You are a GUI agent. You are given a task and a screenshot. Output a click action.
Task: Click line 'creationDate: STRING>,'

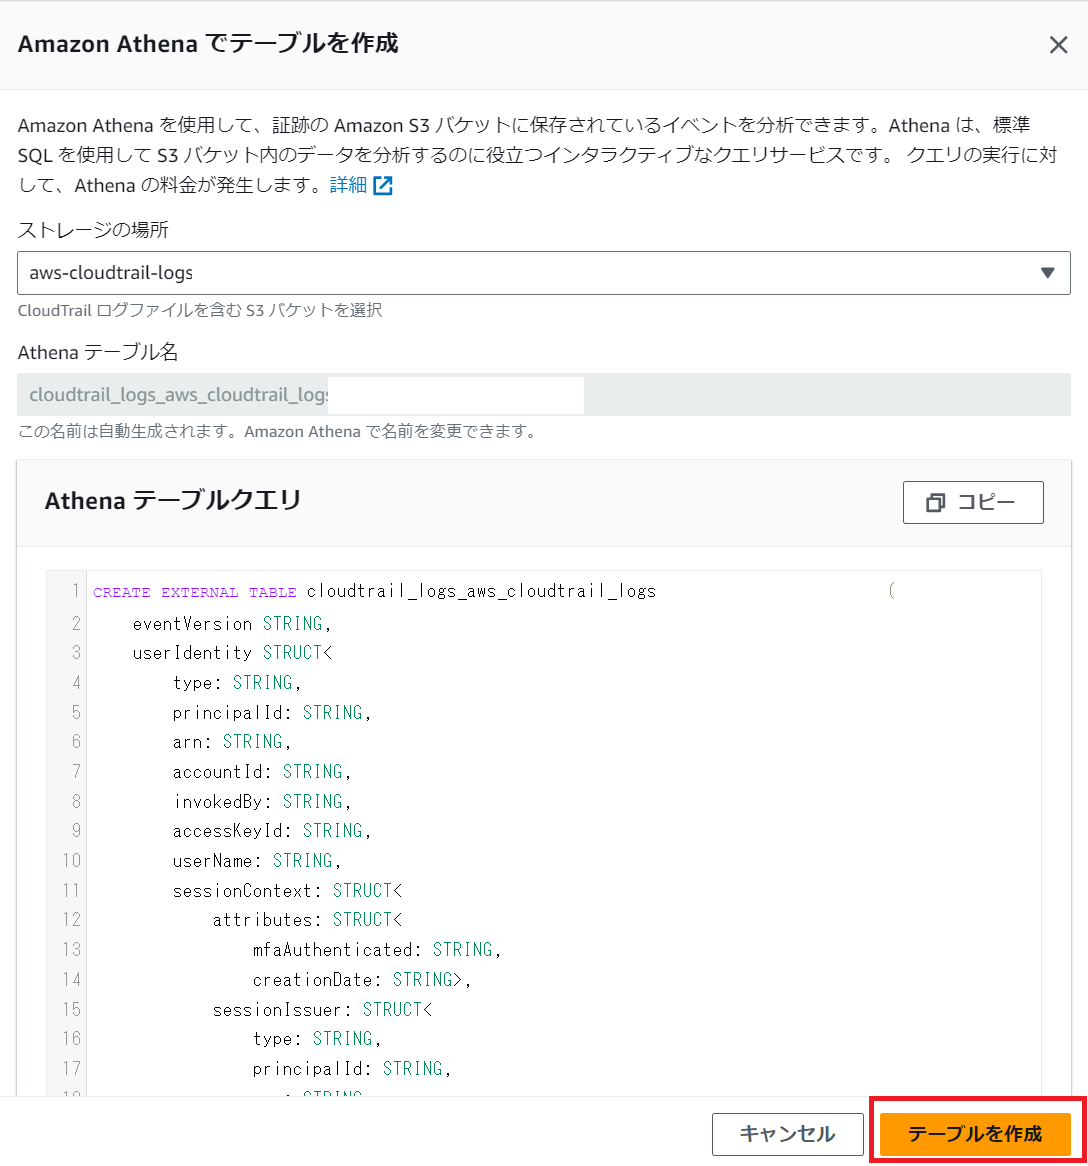362,980
